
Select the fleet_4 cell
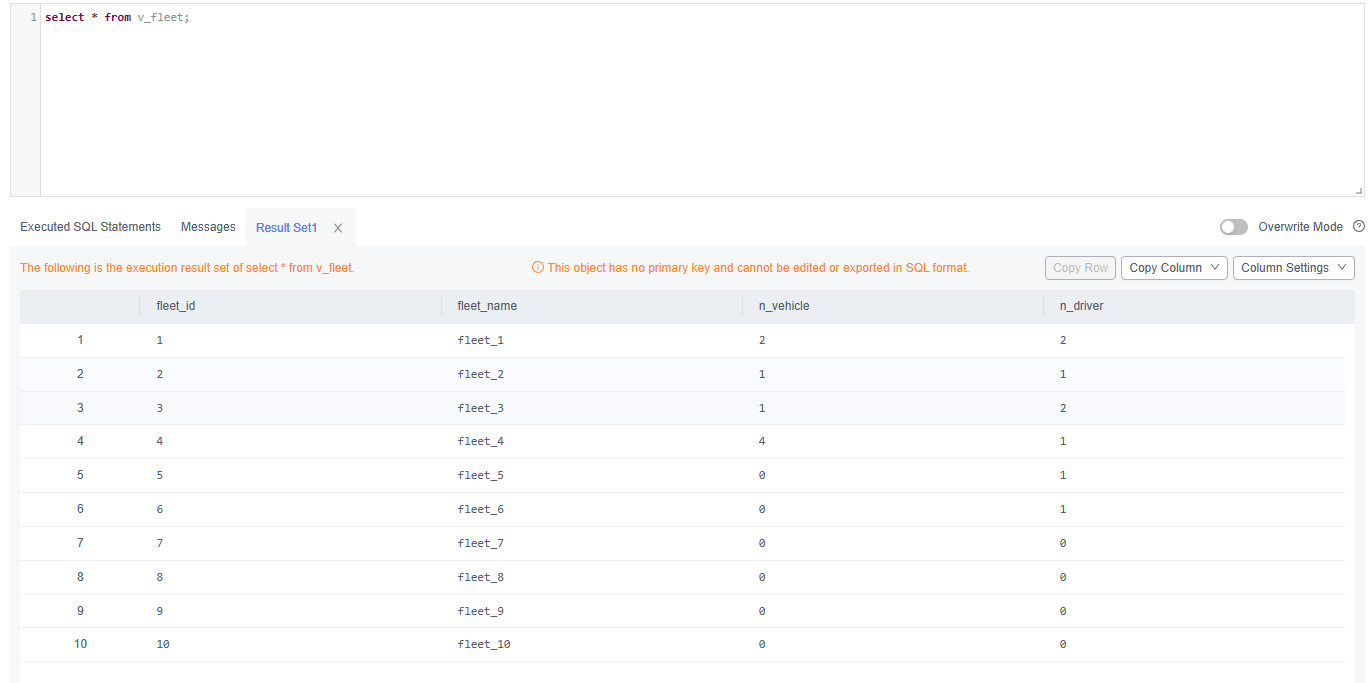(x=481, y=441)
